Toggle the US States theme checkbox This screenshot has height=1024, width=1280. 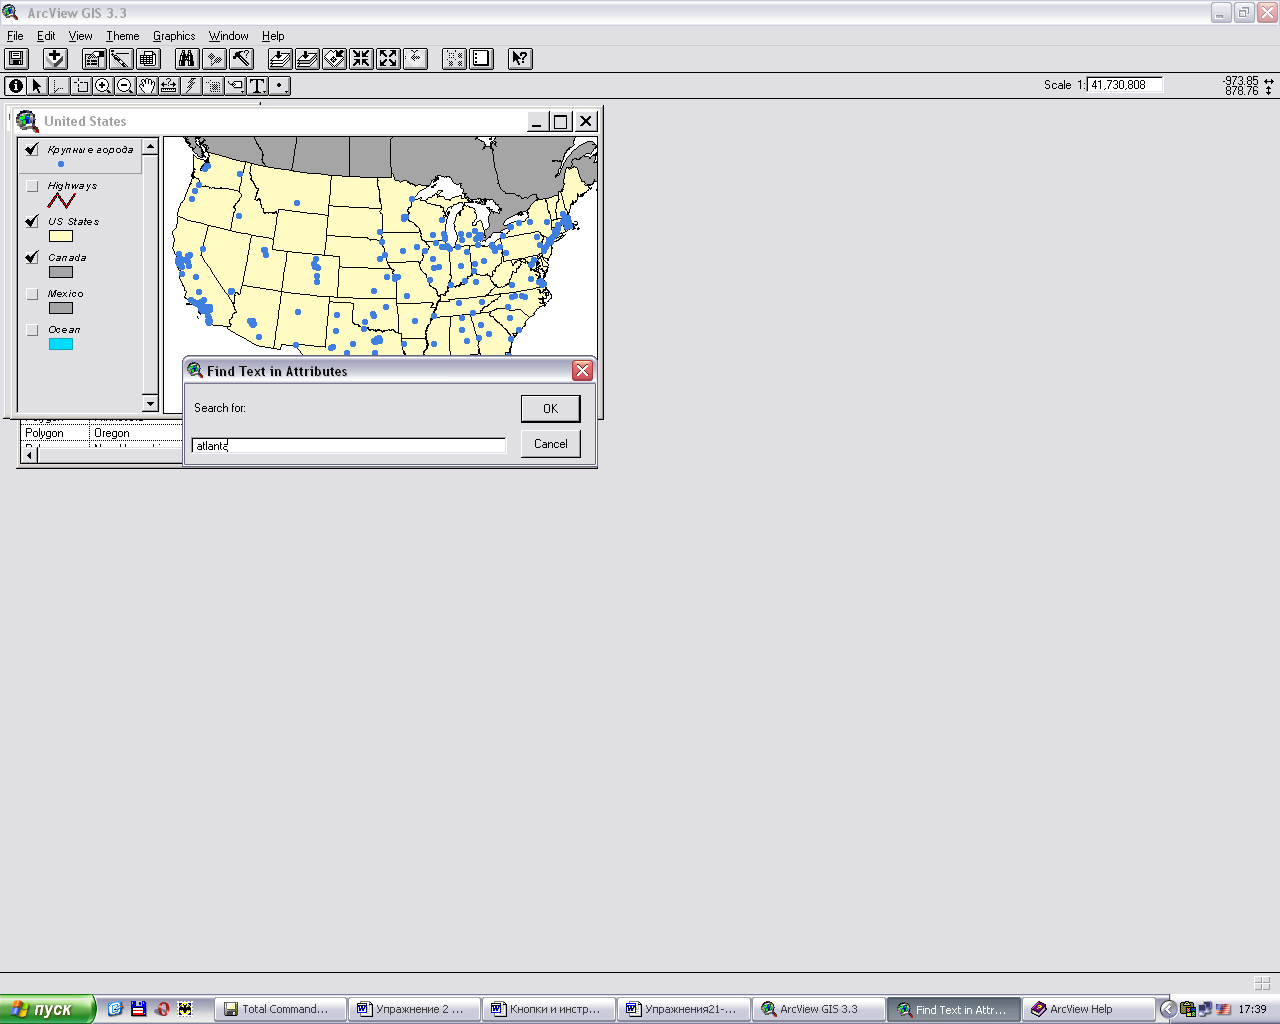[x=32, y=221]
